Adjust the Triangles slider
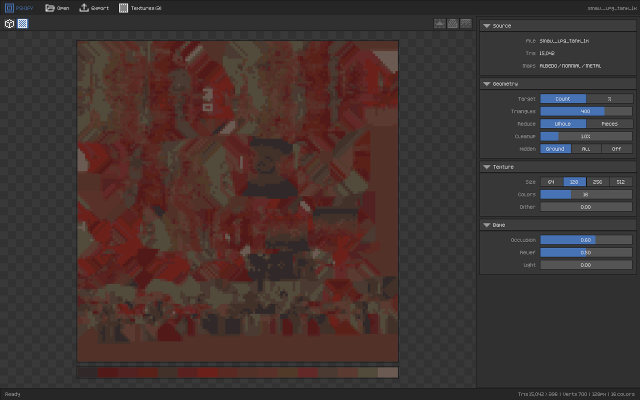 (x=586, y=111)
